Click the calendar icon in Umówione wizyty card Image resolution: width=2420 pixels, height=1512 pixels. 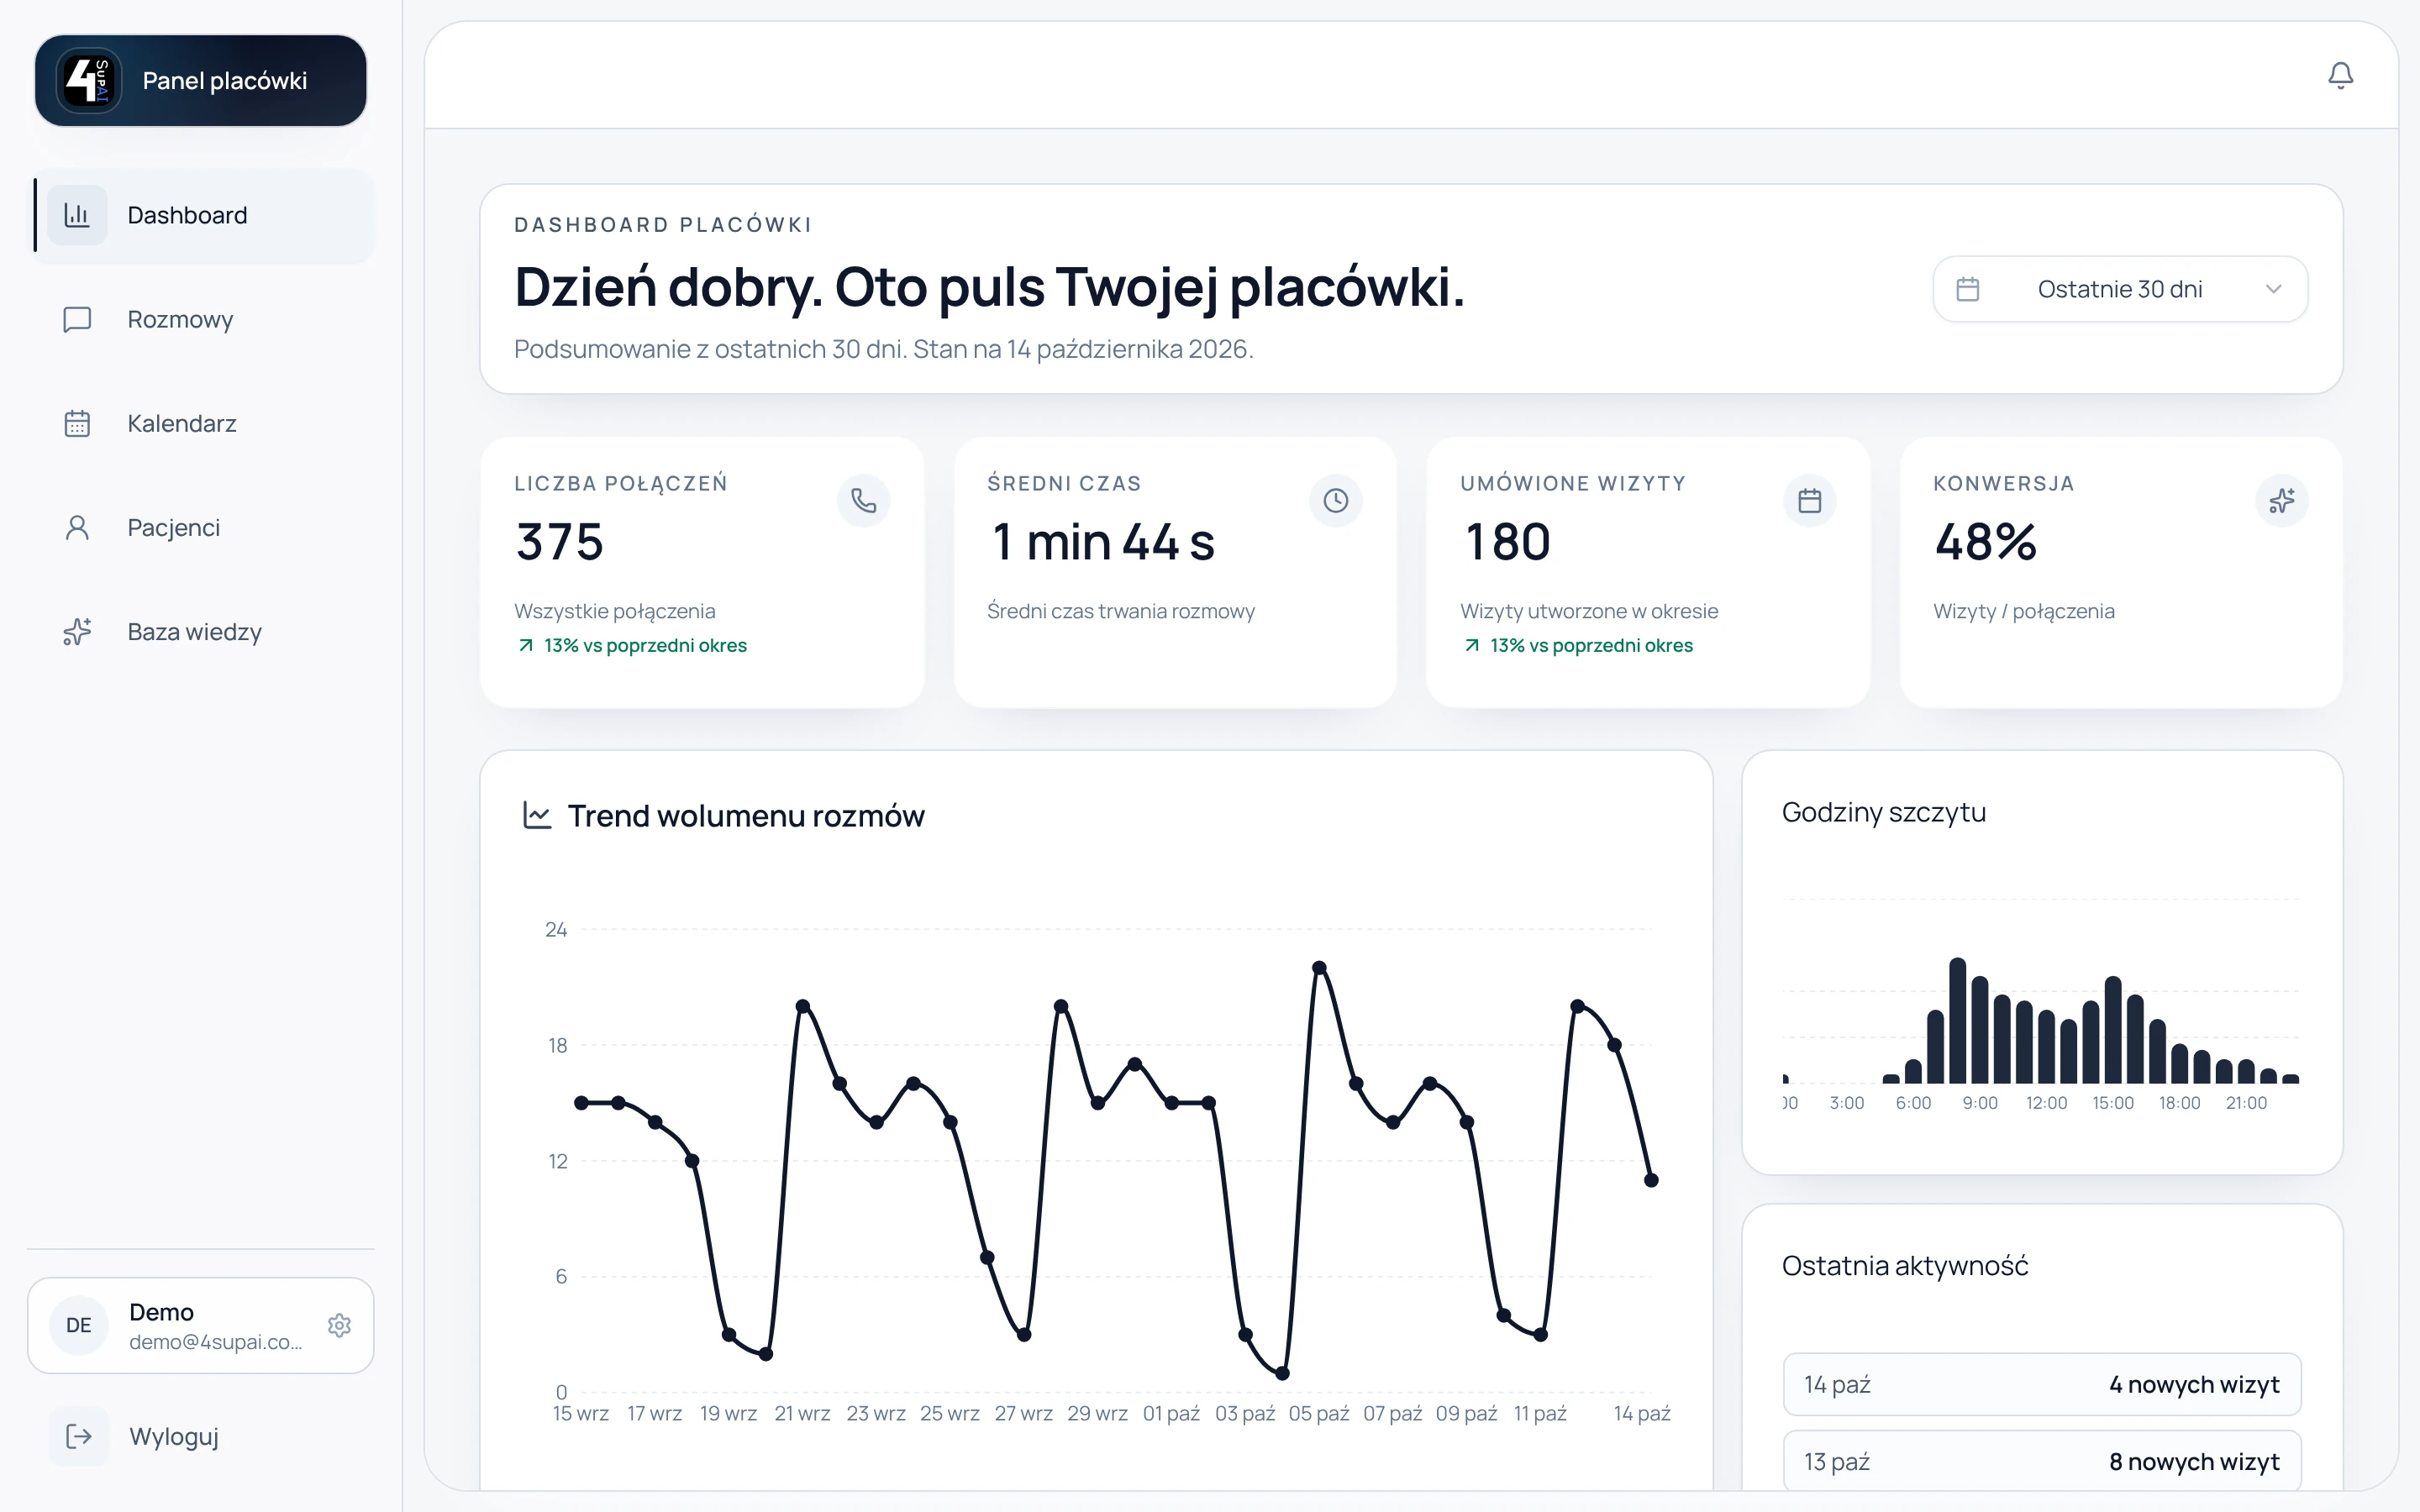tap(1809, 500)
